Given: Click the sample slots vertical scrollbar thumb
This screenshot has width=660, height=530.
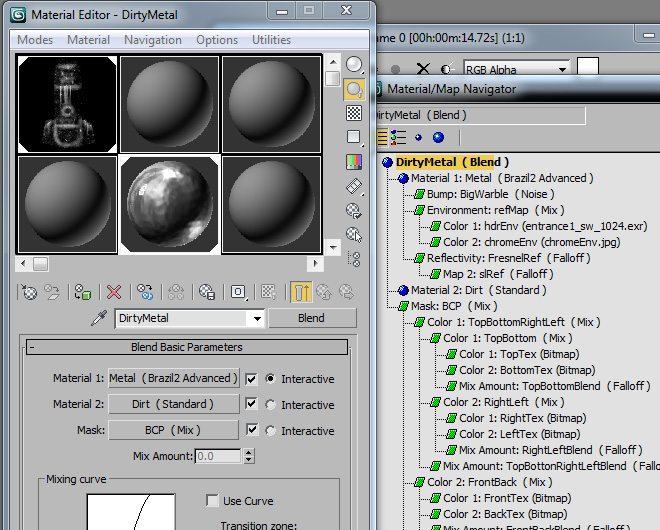Looking at the screenshot, I should pos(333,79).
